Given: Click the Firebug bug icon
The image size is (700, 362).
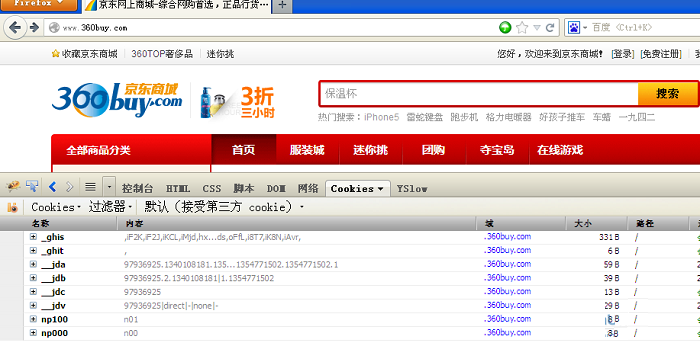Looking at the screenshot, I should [x=13, y=187].
